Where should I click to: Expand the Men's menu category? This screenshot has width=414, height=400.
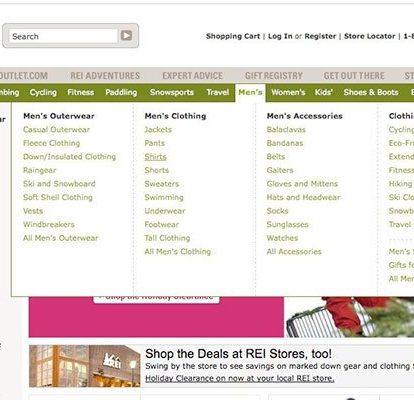250,92
